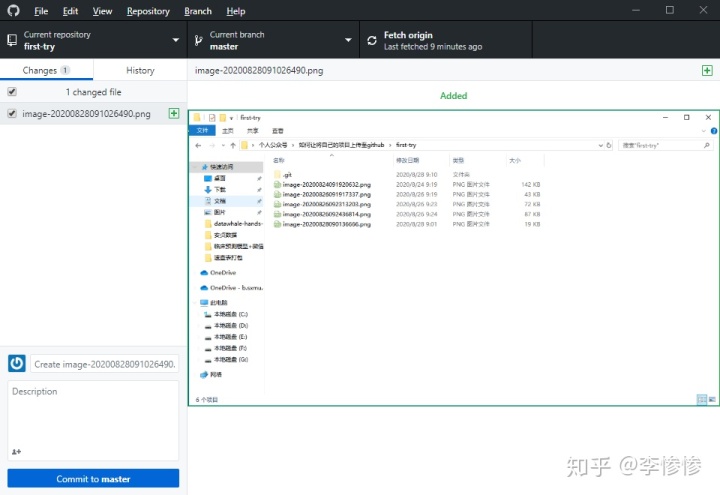Switch to the History tab

click(x=140, y=70)
